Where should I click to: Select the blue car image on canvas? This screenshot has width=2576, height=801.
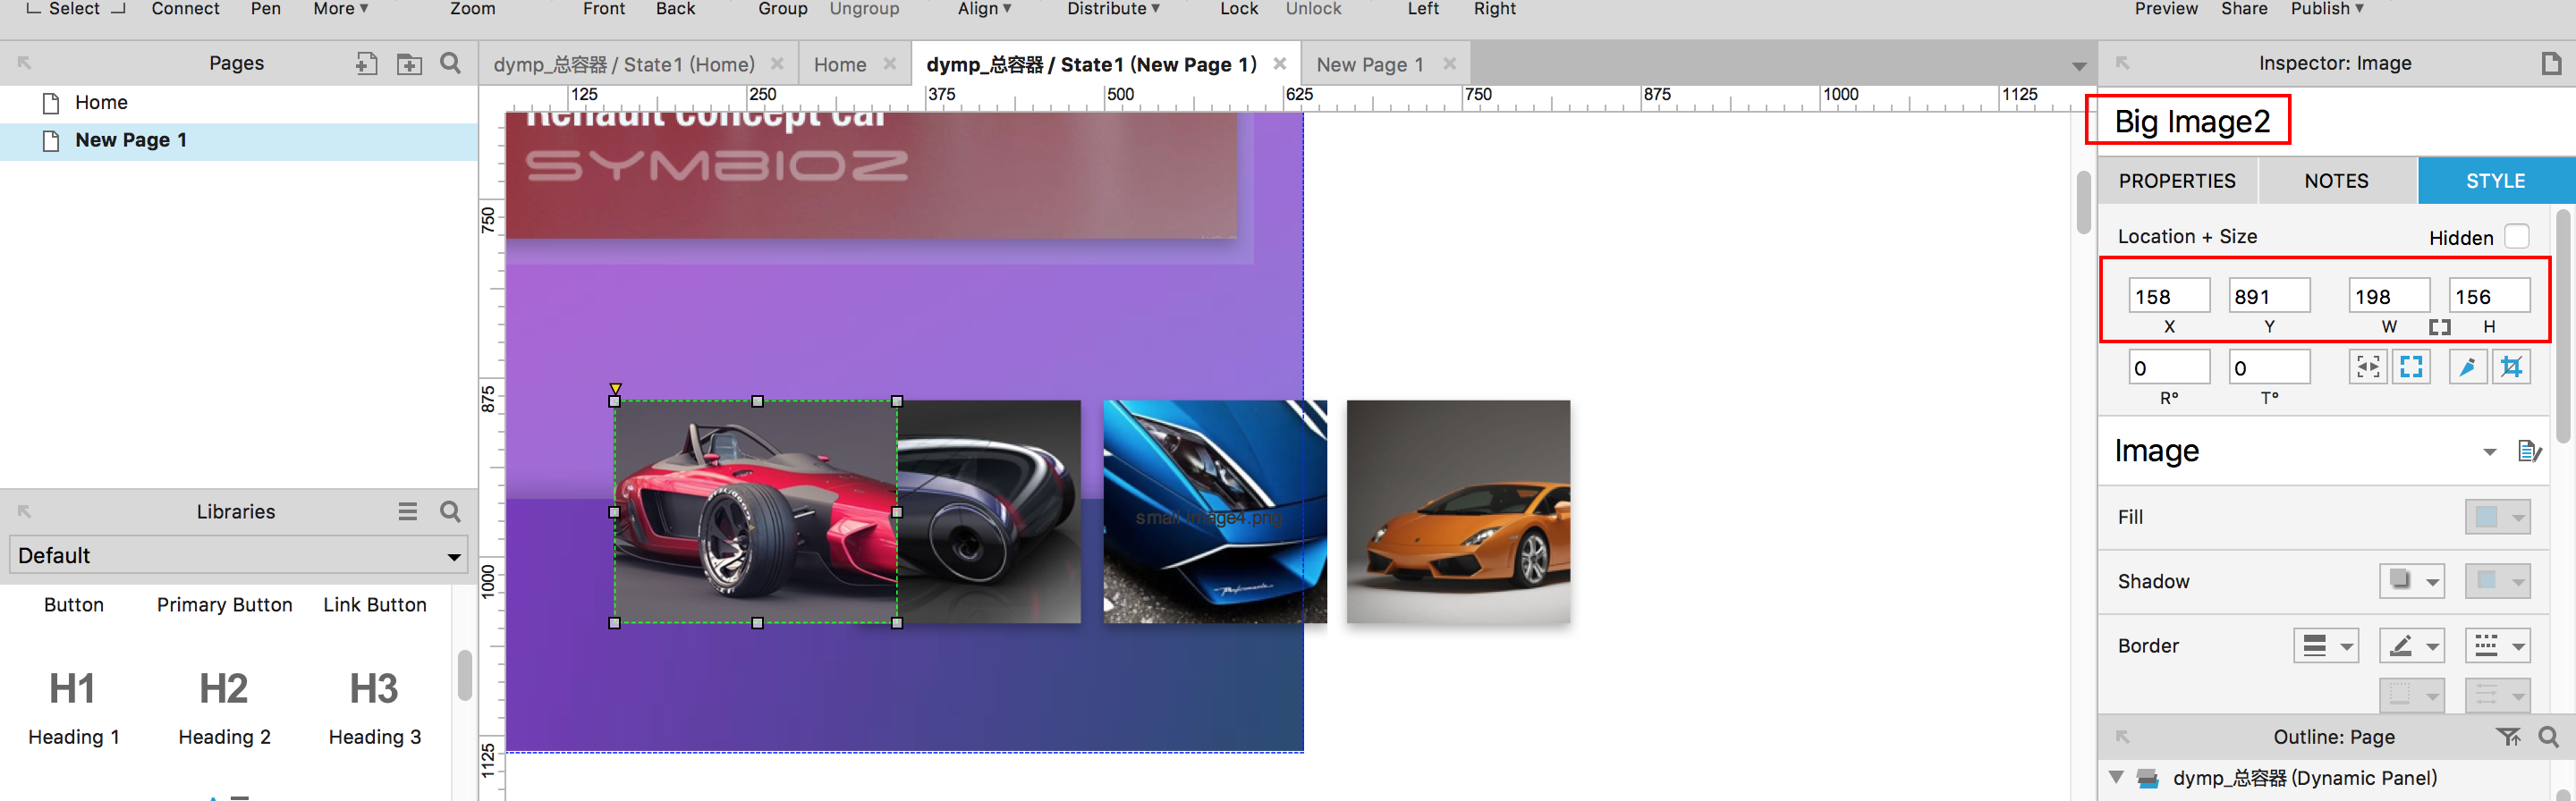coord(1215,511)
